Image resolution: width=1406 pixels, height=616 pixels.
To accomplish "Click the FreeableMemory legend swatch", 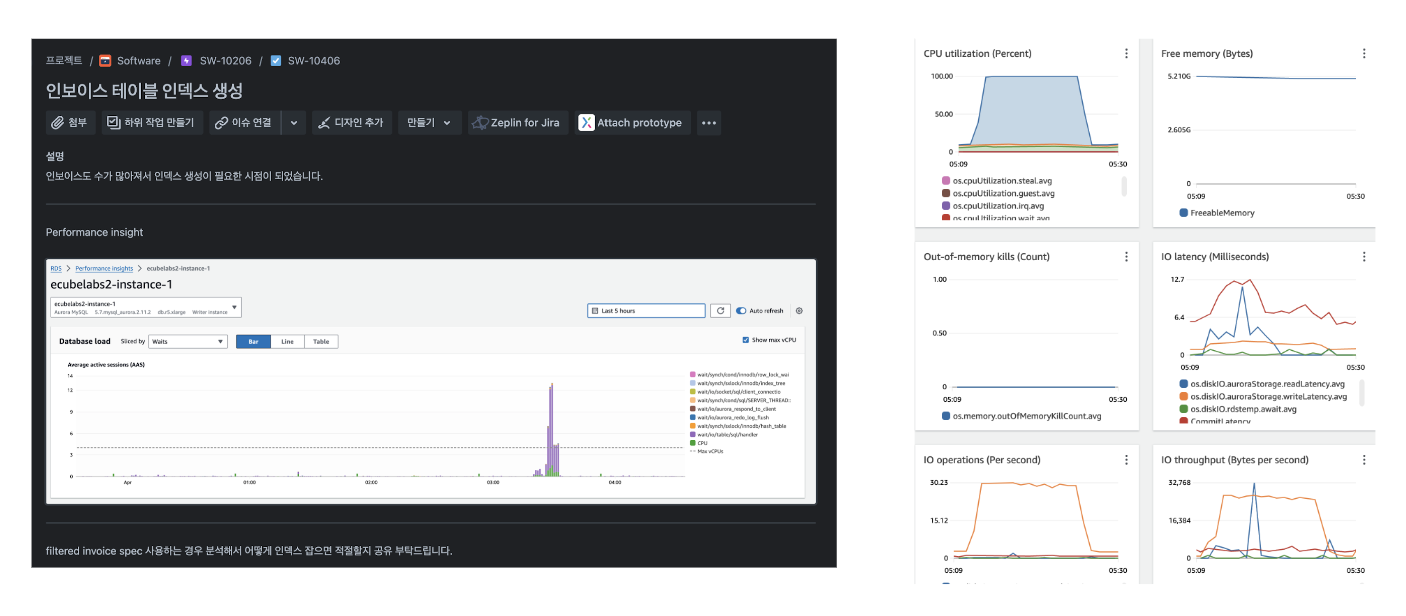I will tap(1184, 213).
